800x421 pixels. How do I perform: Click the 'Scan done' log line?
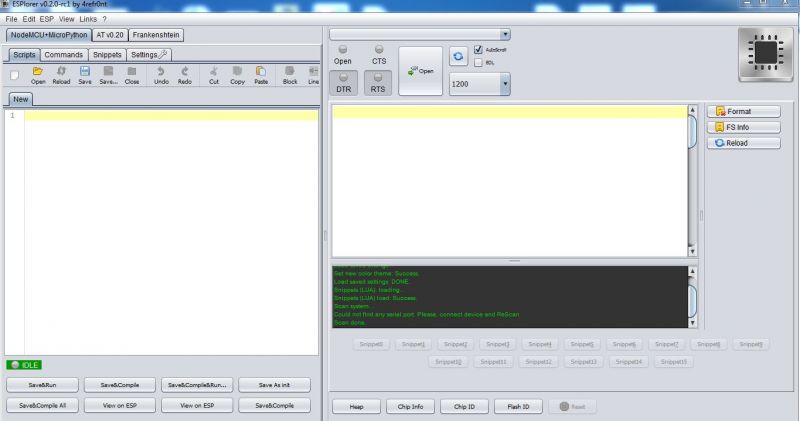[349, 323]
